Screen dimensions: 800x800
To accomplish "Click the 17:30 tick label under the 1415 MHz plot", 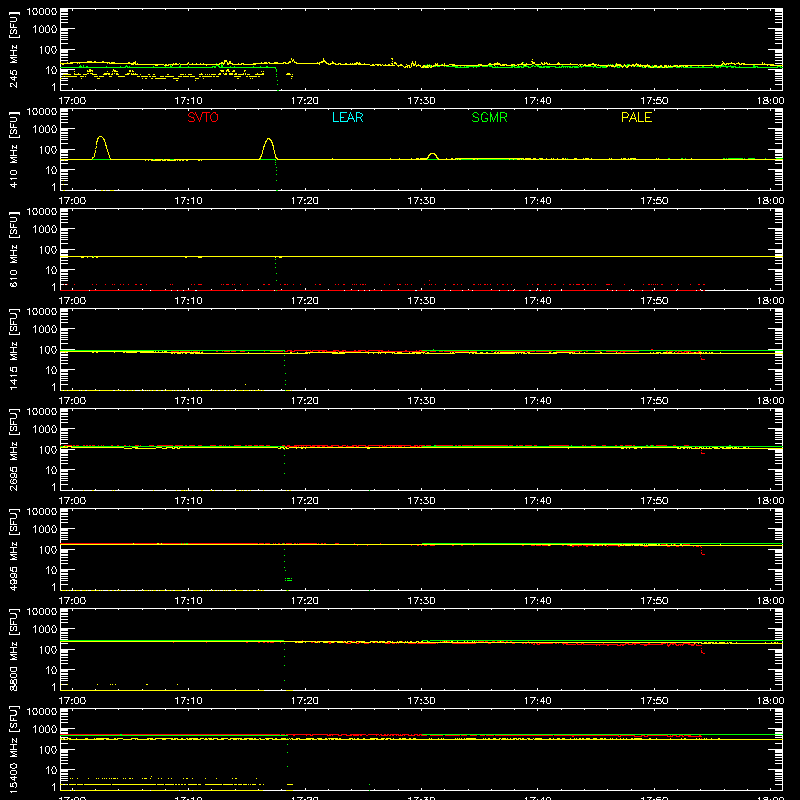I will tap(421, 401).
